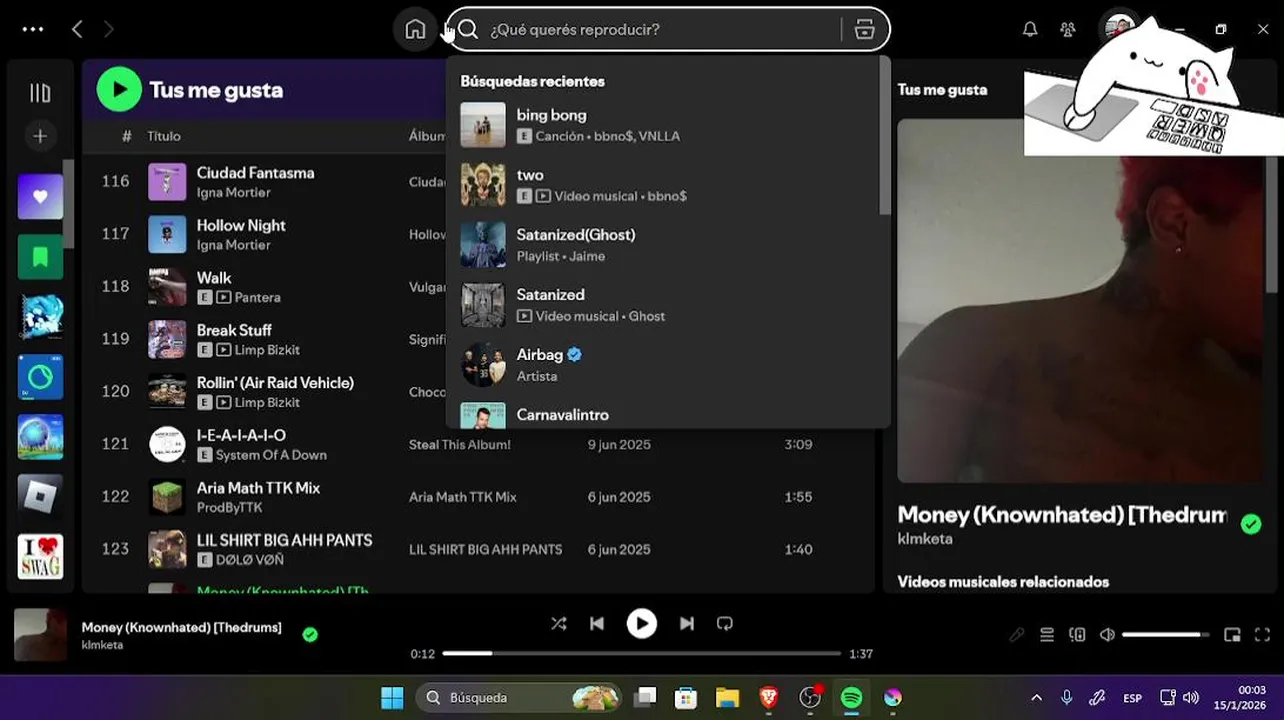Click the recent searches dropdown scrollbar
This screenshot has width=1284, height=720.
pos(884,136)
